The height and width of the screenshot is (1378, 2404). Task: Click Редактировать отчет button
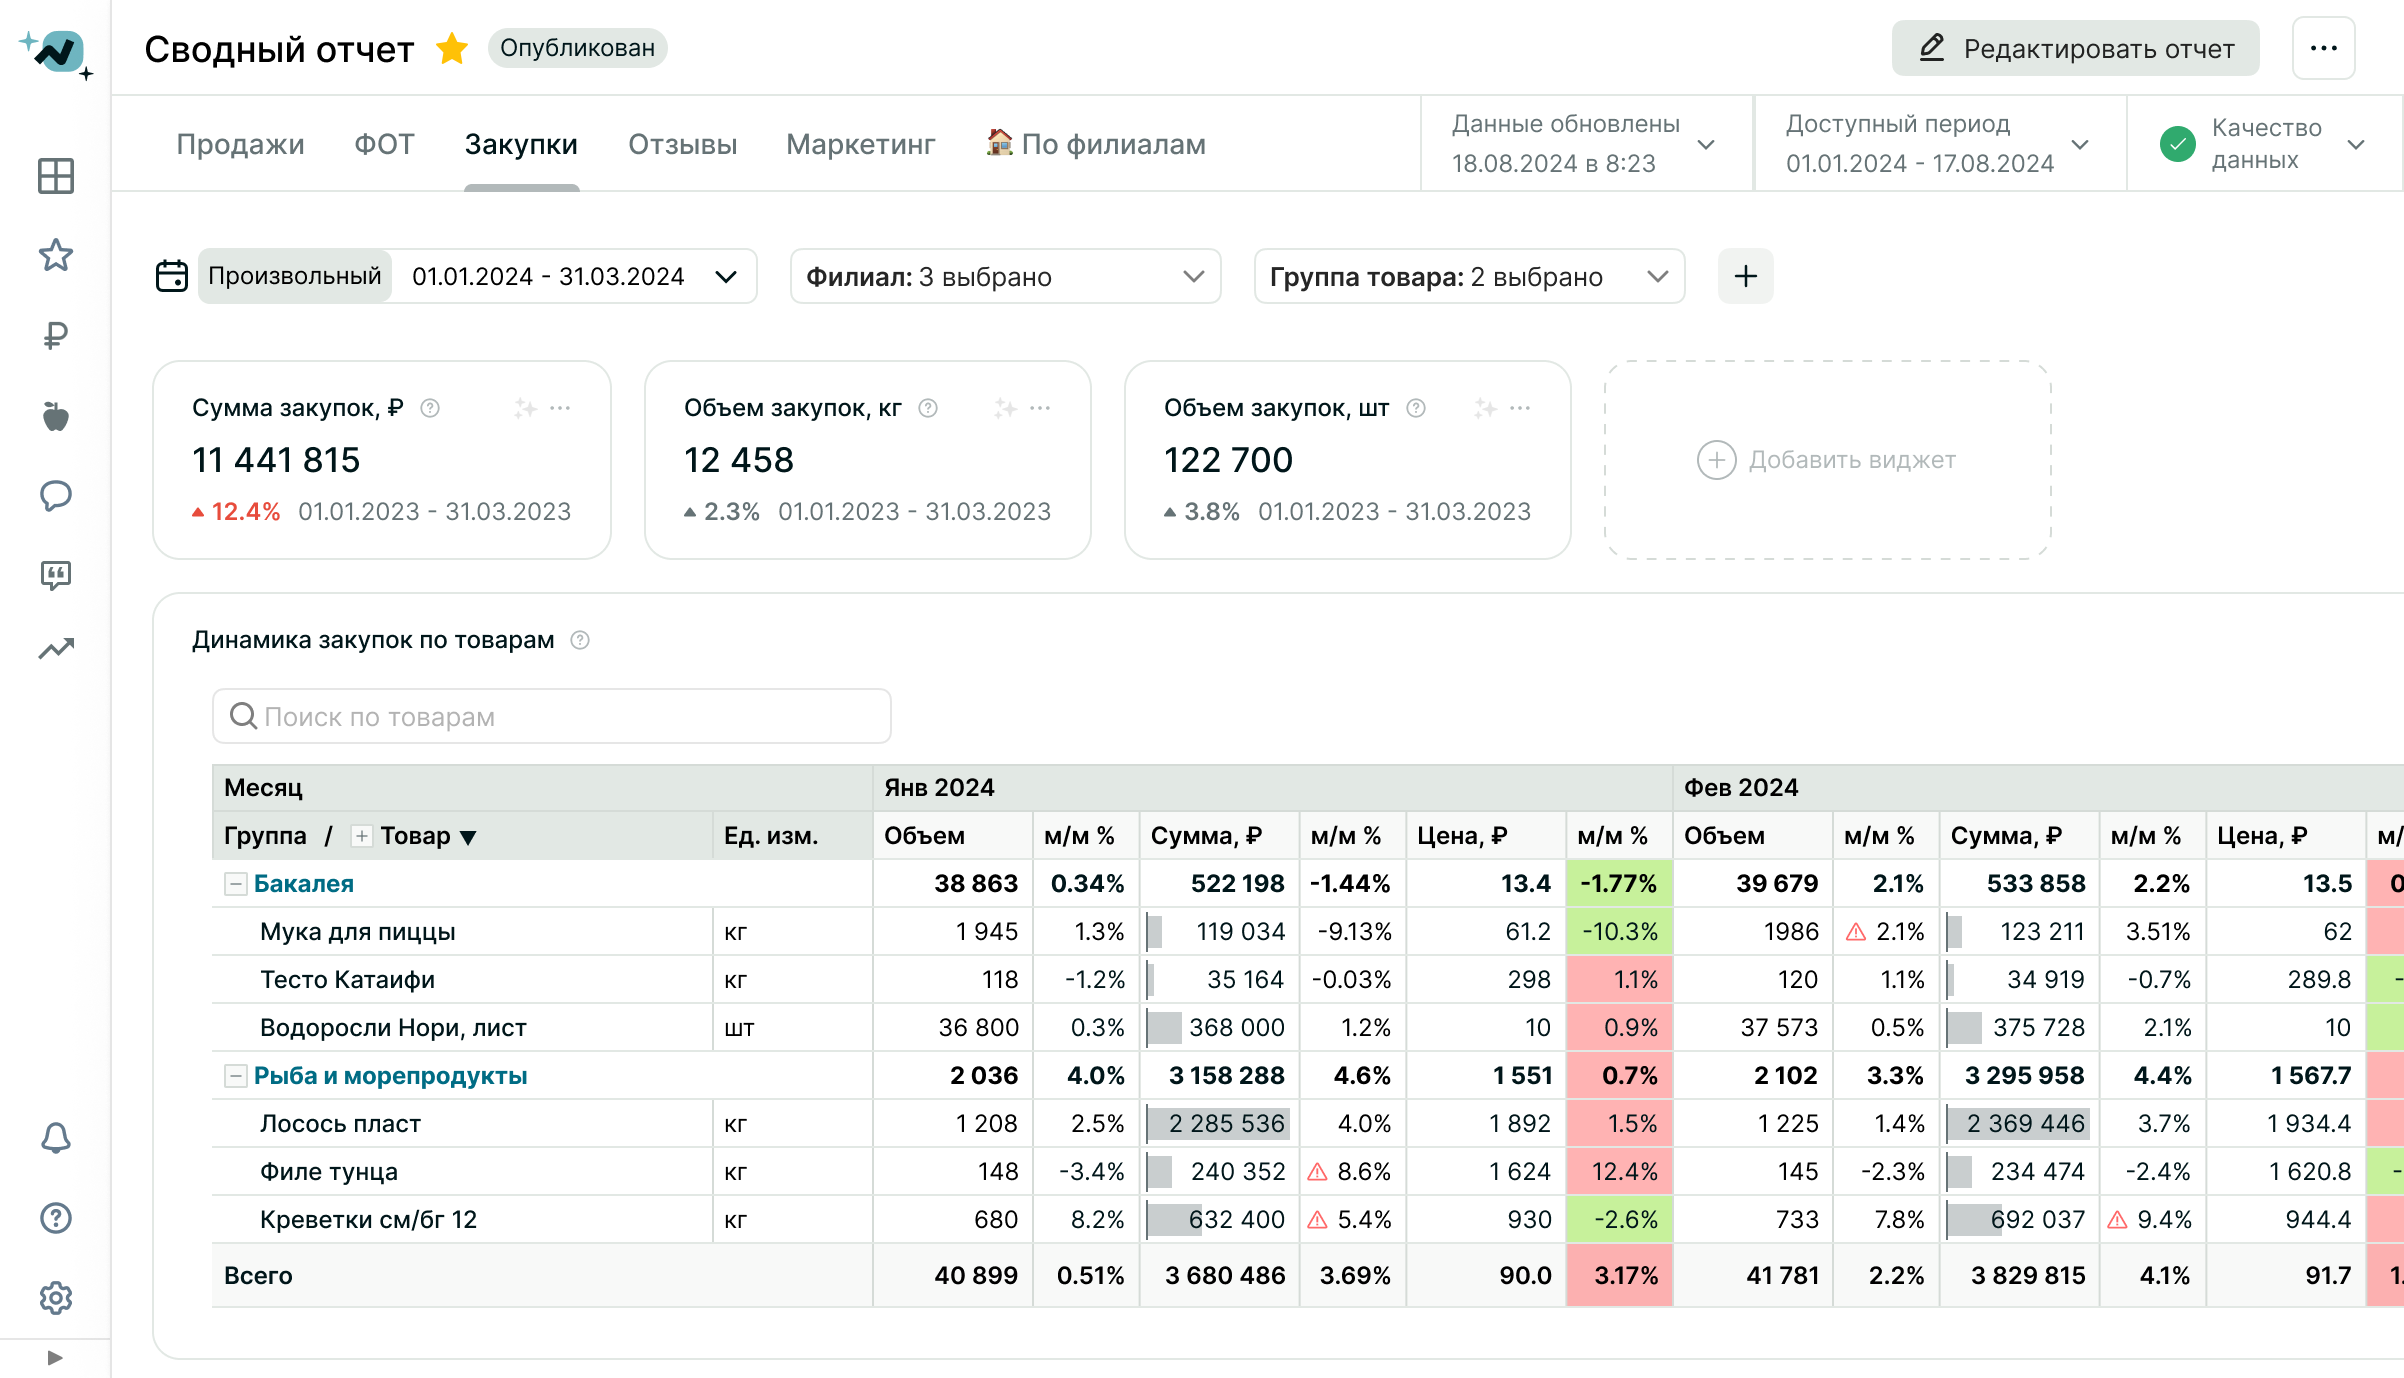tap(2075, 48)
